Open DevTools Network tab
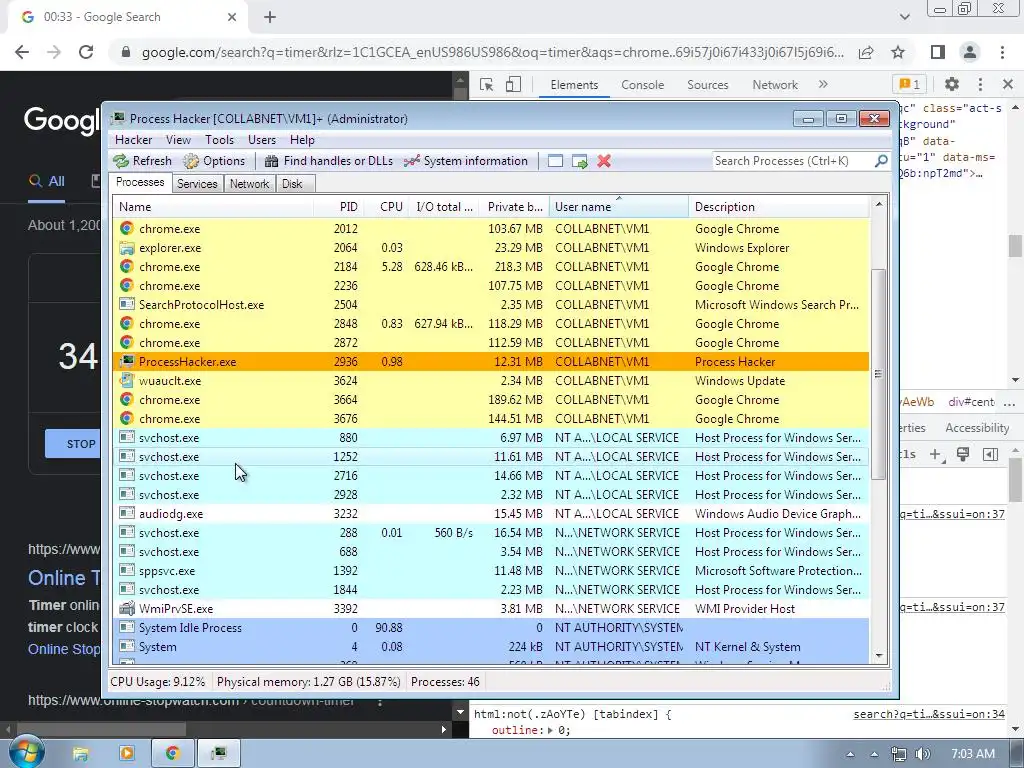Image resolution: width=1024 pixels, height=768 pixels. click(775, 85)
